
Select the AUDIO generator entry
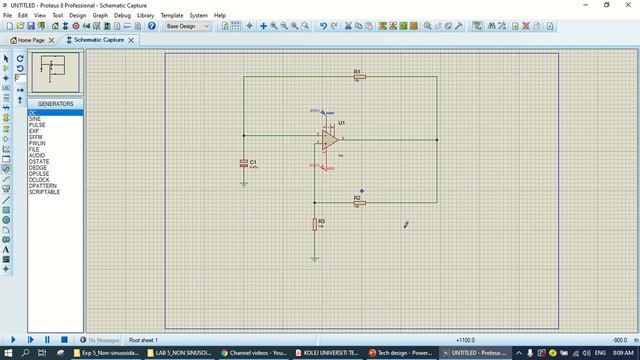56,156
